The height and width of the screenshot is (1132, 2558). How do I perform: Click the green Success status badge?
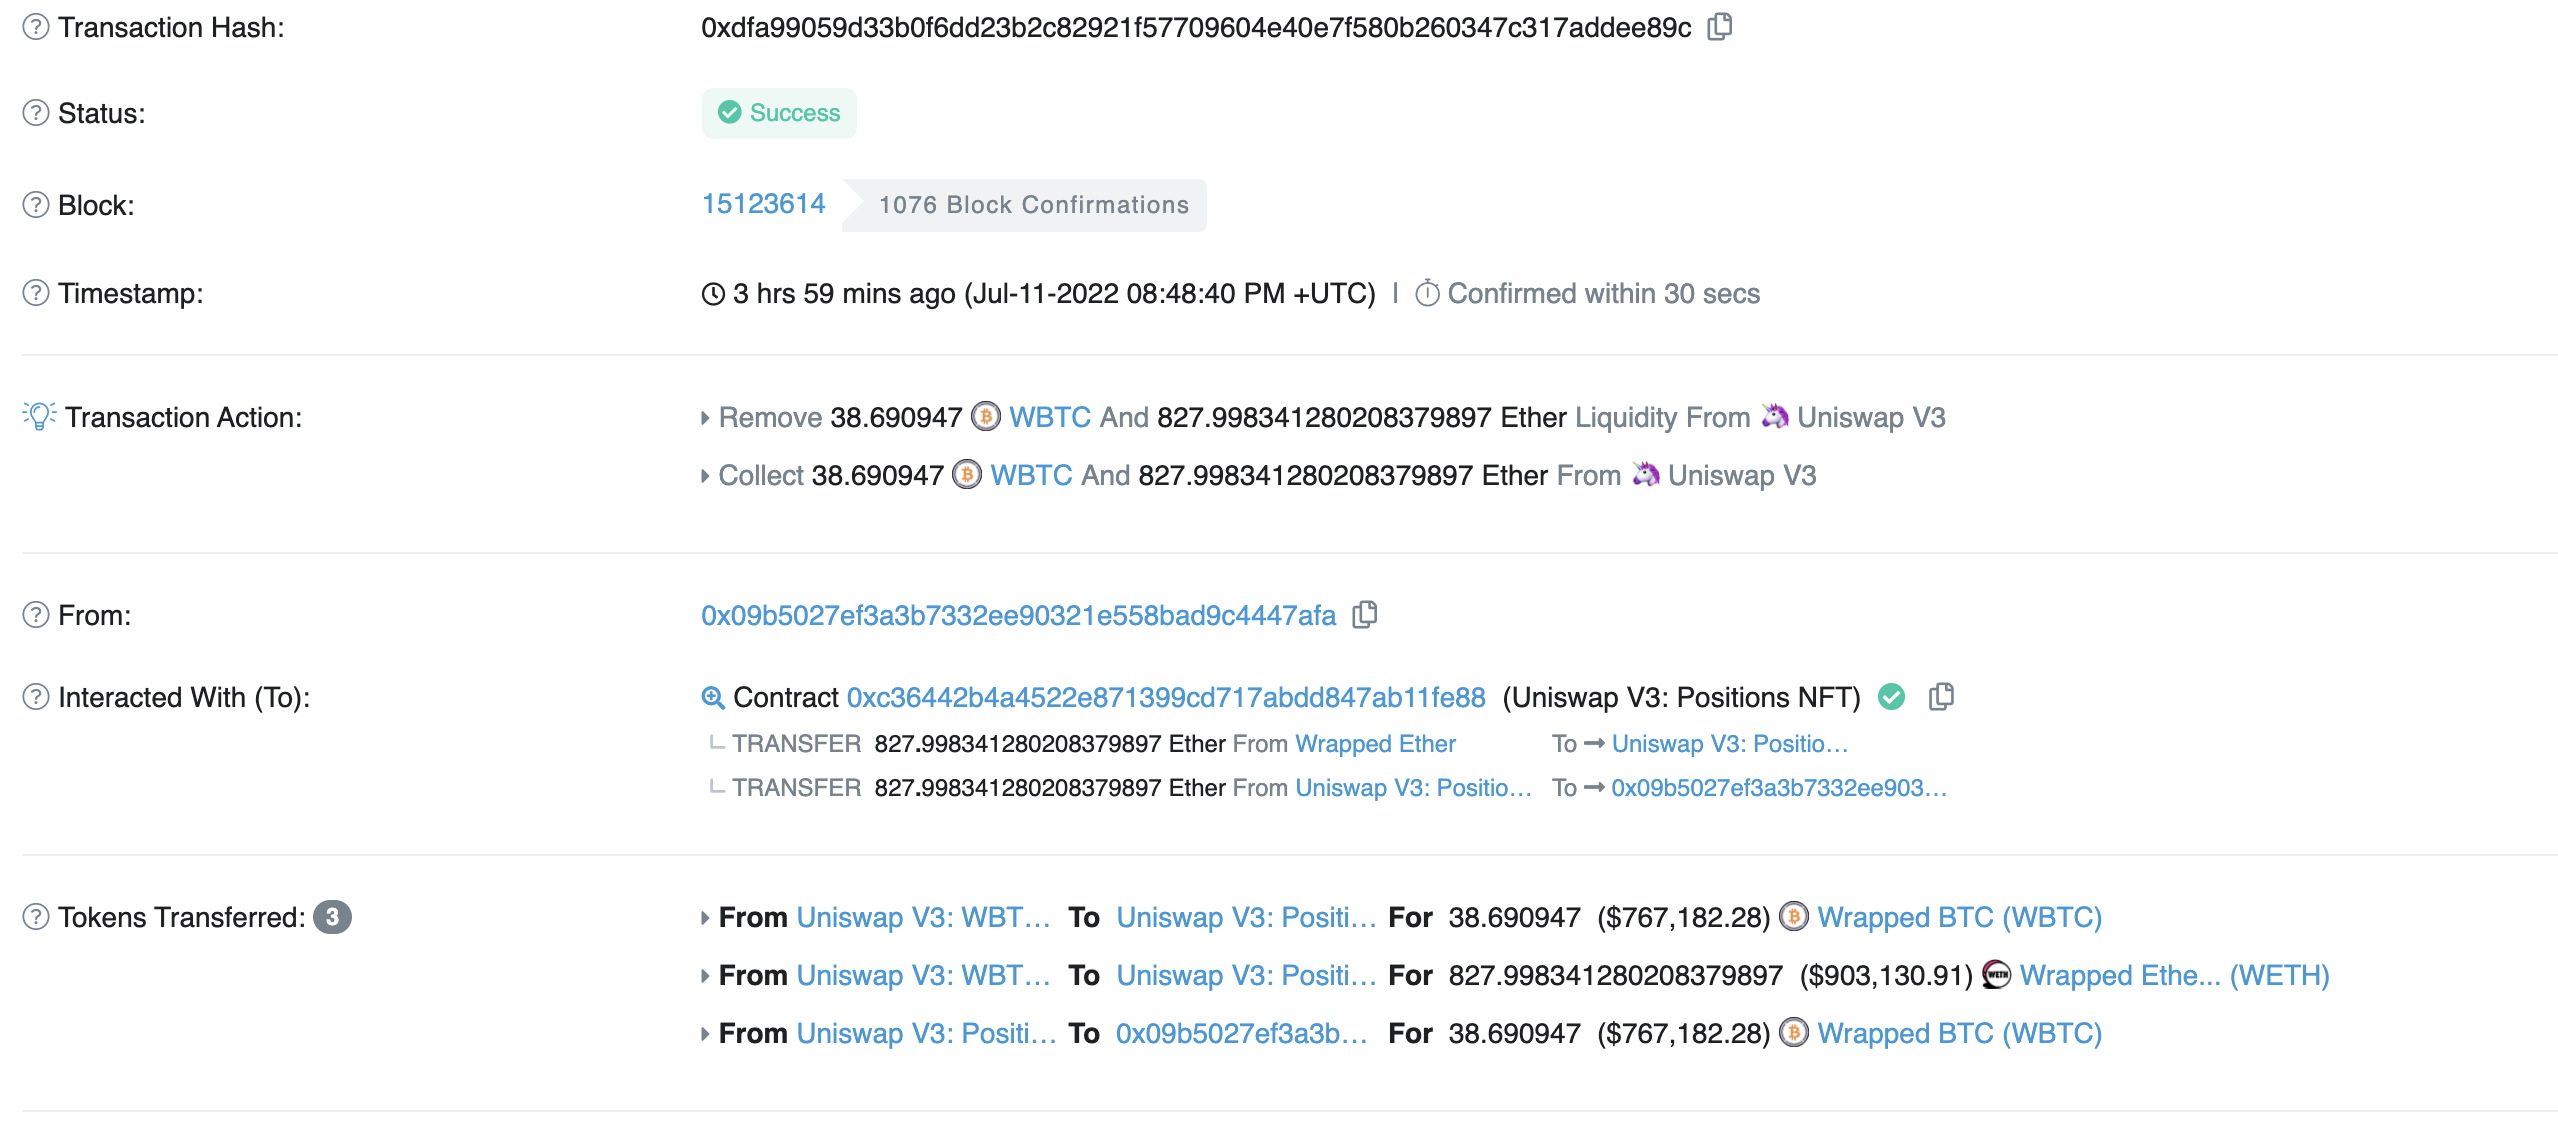[779, 113]
